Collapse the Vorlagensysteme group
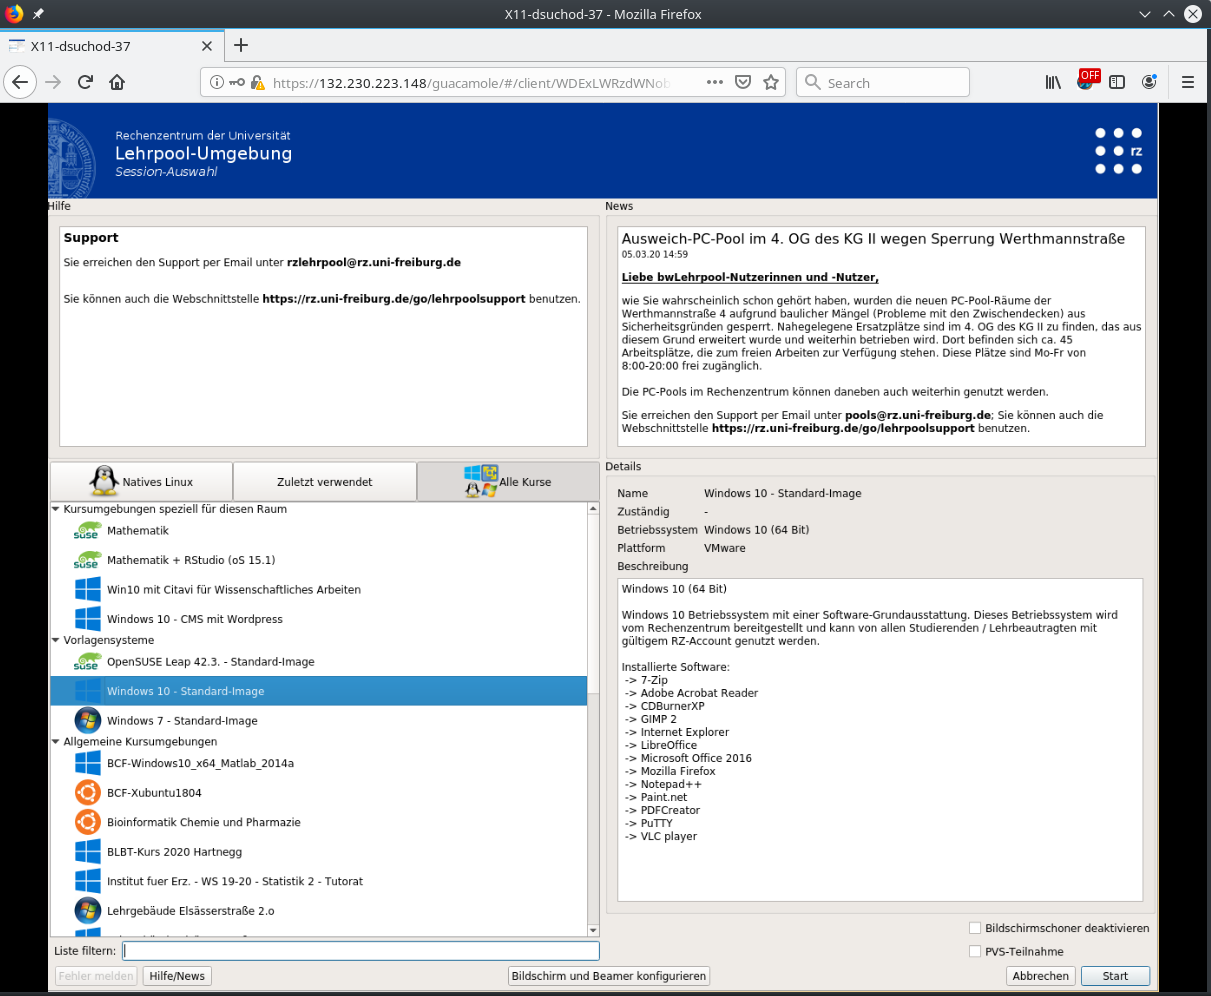Image resolution: width=1211 pixels, height=996 pixels. point(56,640)
